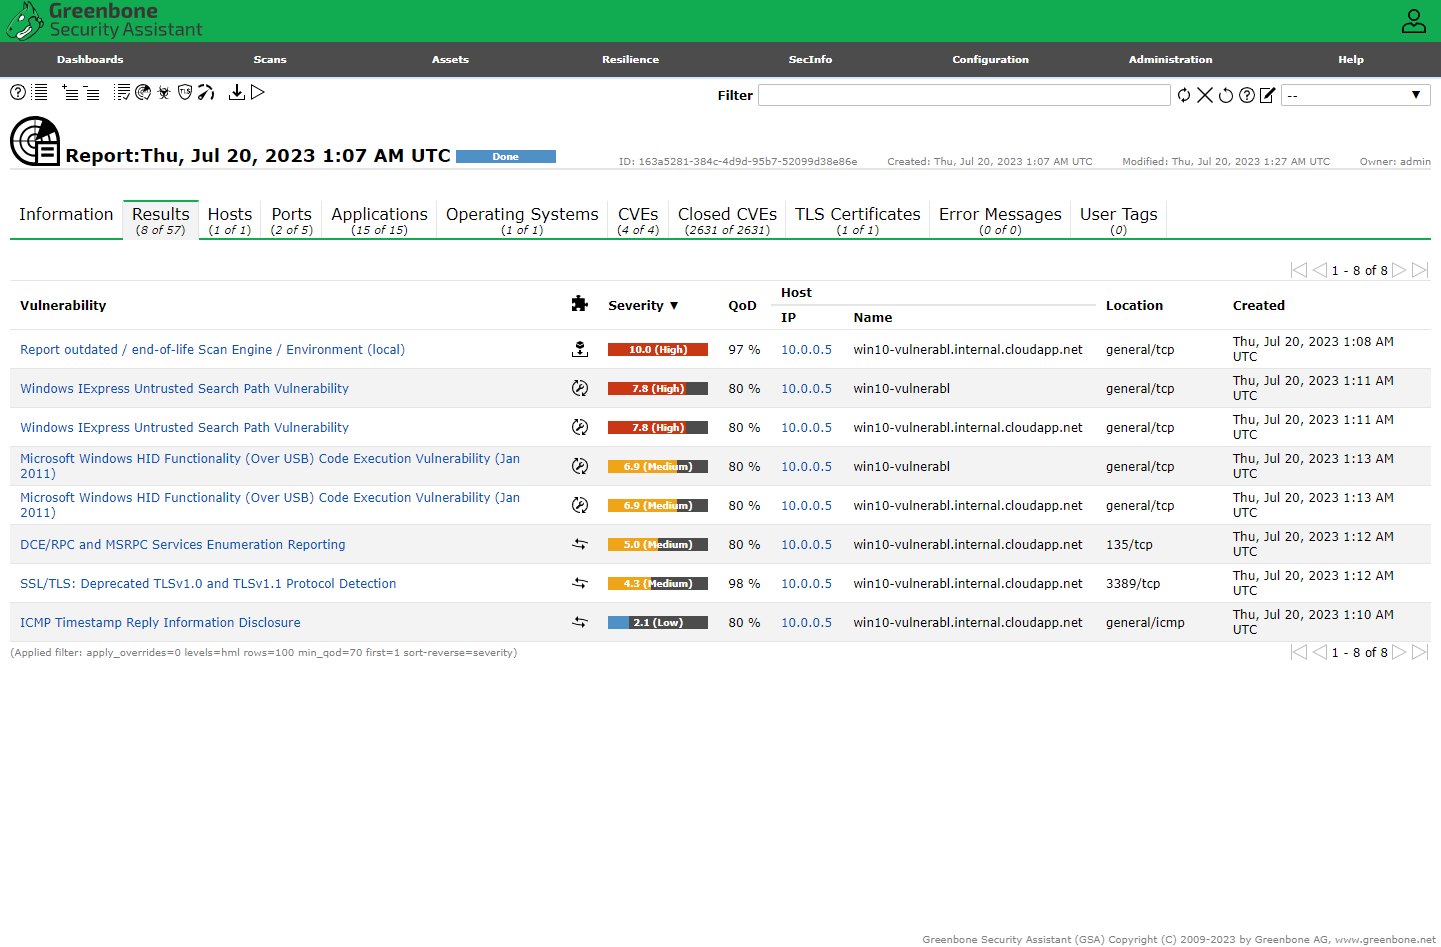Open the SecInfo menu
Screen dimensions: 1441x947
(x=810, y=59)
